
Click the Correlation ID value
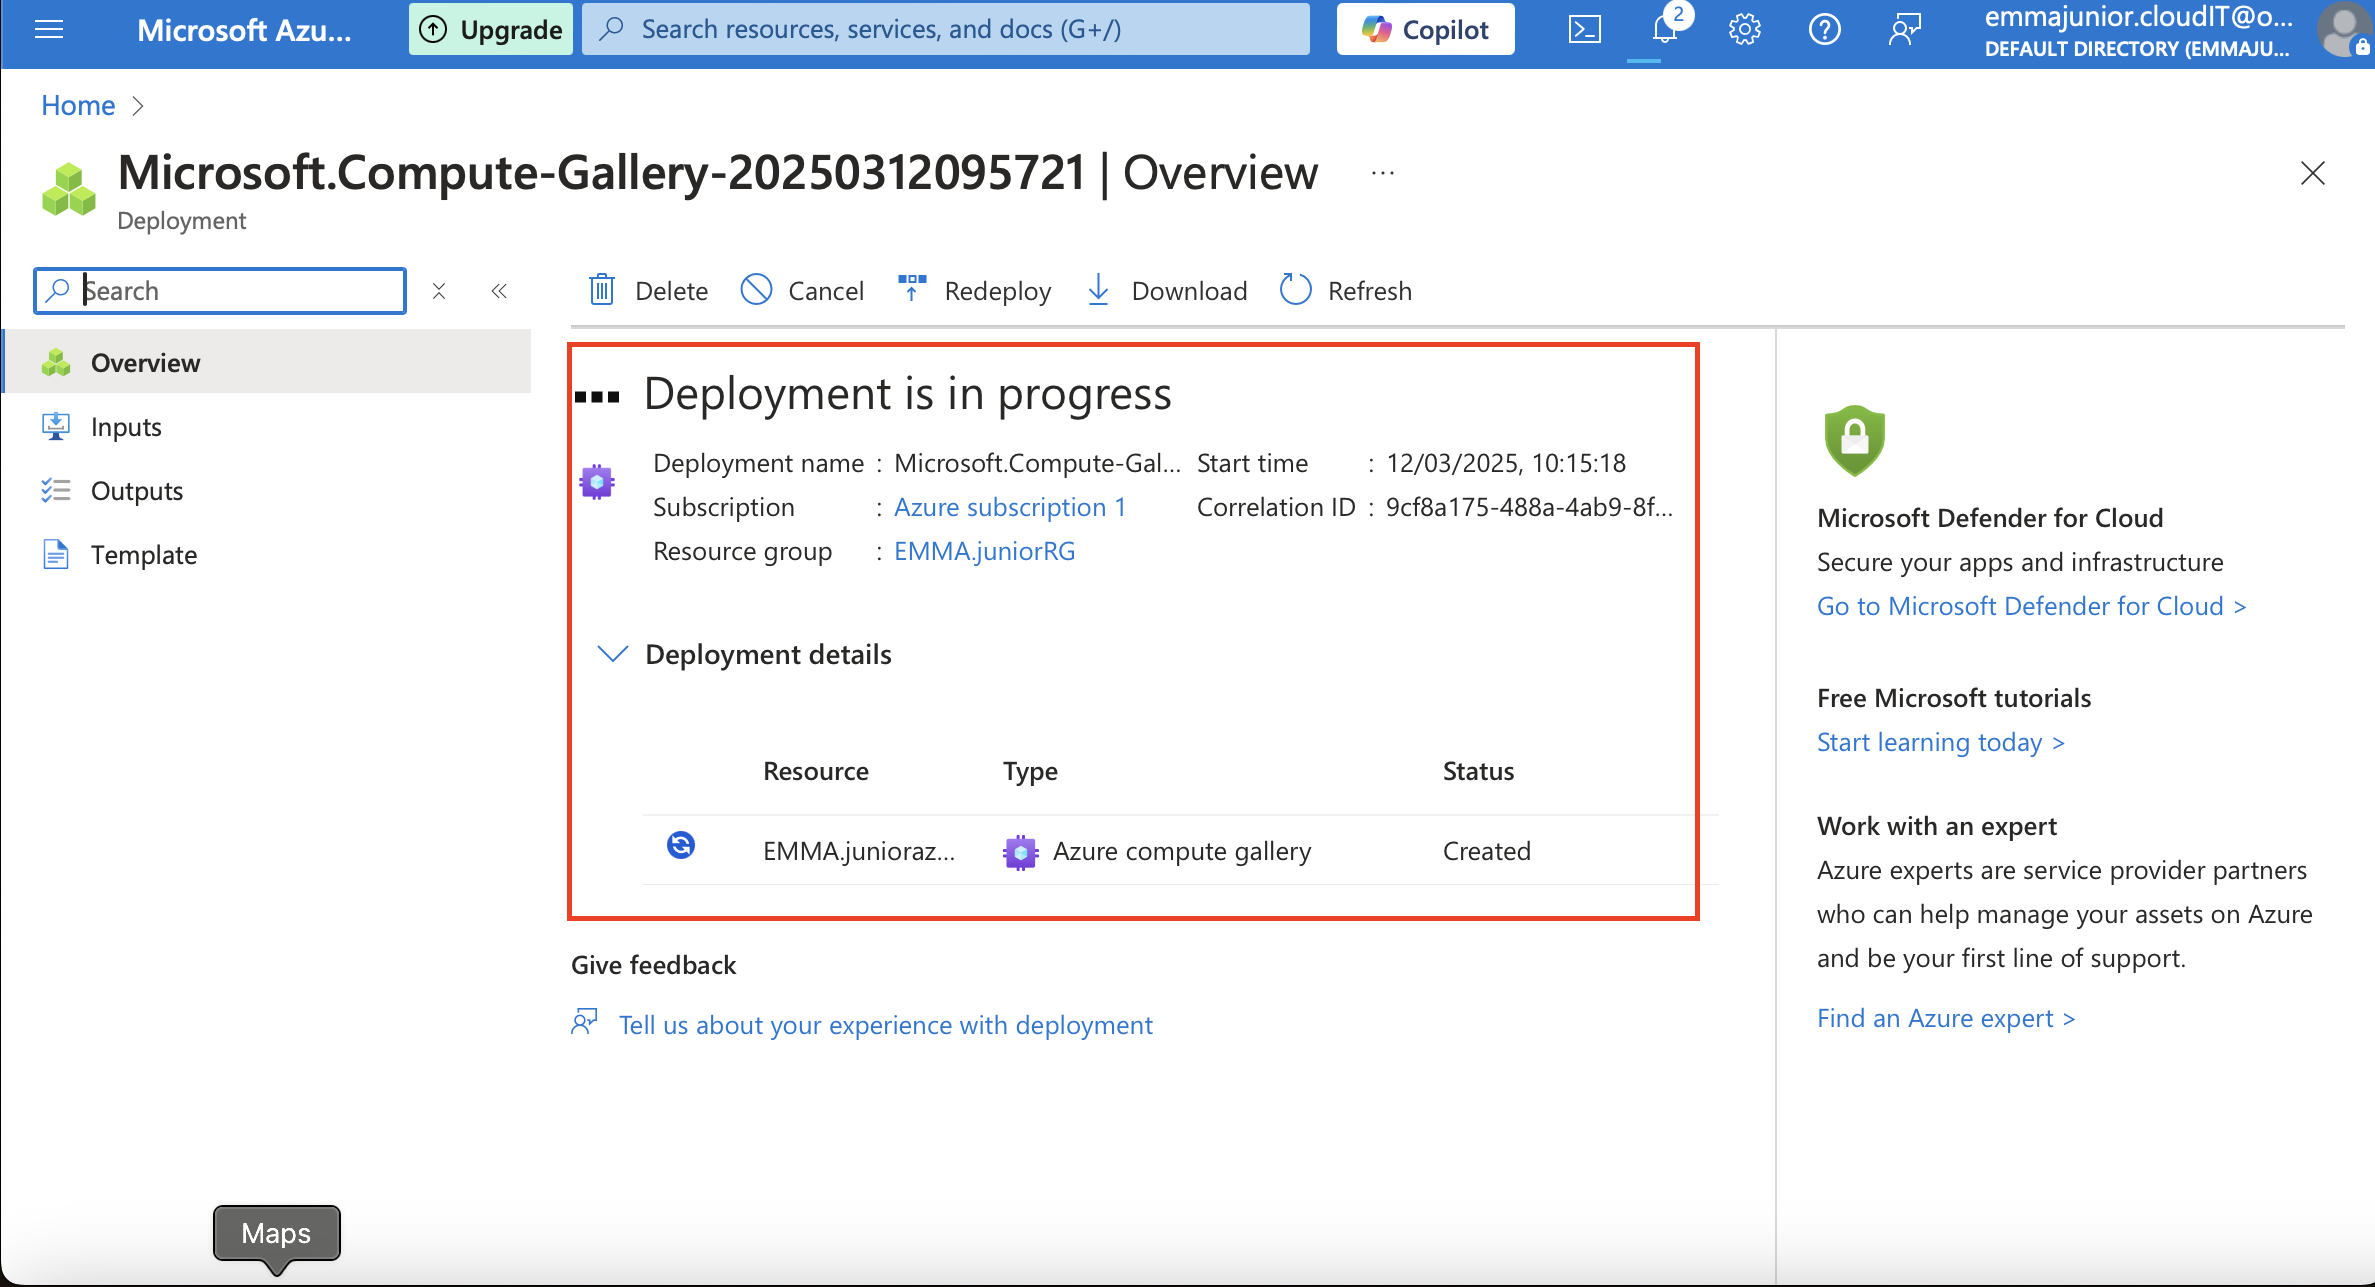pos(1529,507)
